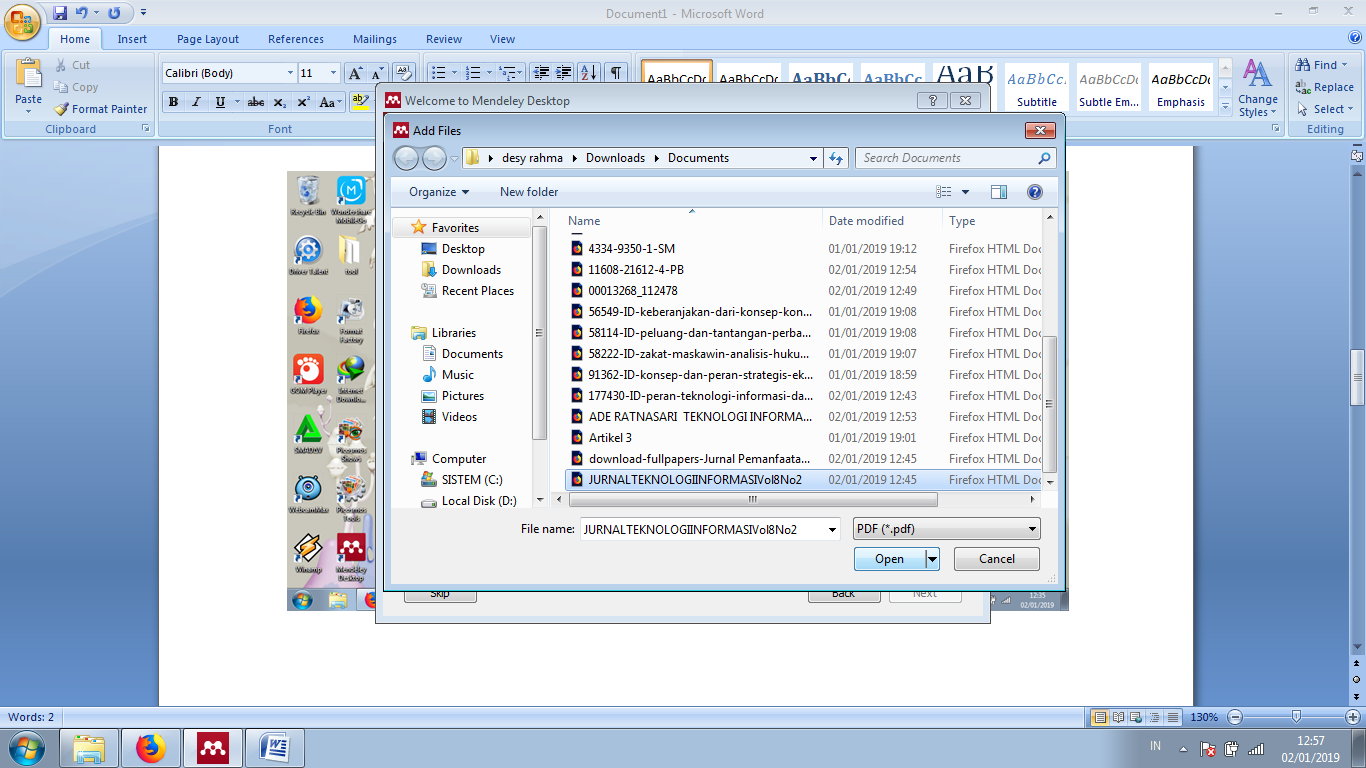Open the Mendeley Desktop taskbar icon
This screenshot has width=1366, height=768.
point(212,747)
